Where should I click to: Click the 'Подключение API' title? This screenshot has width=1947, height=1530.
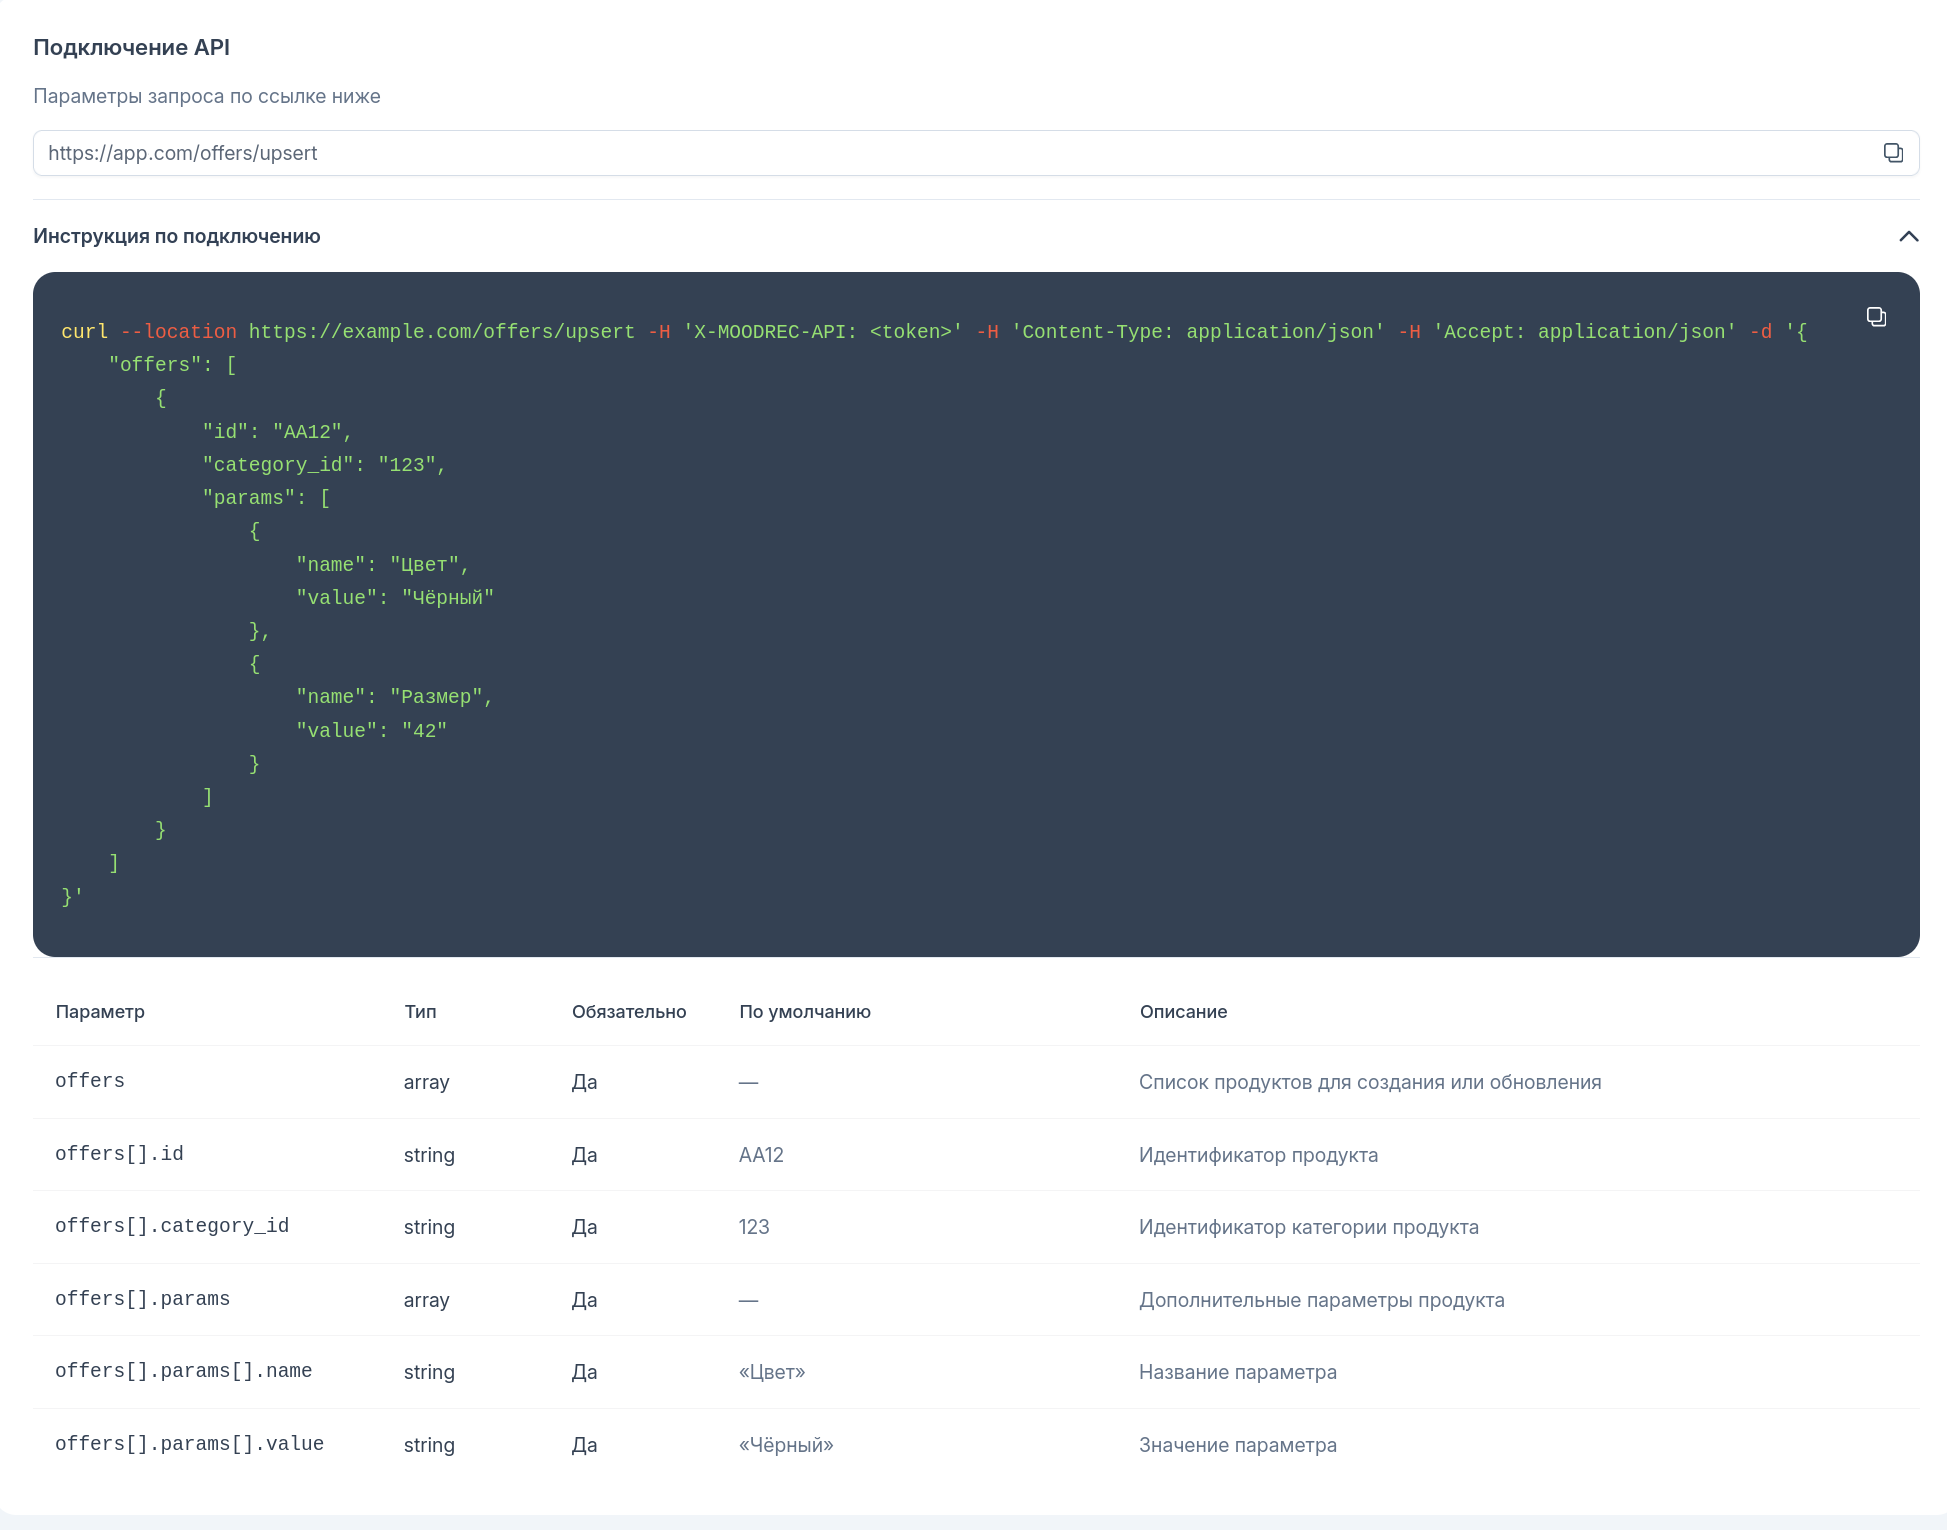(131, 47)
